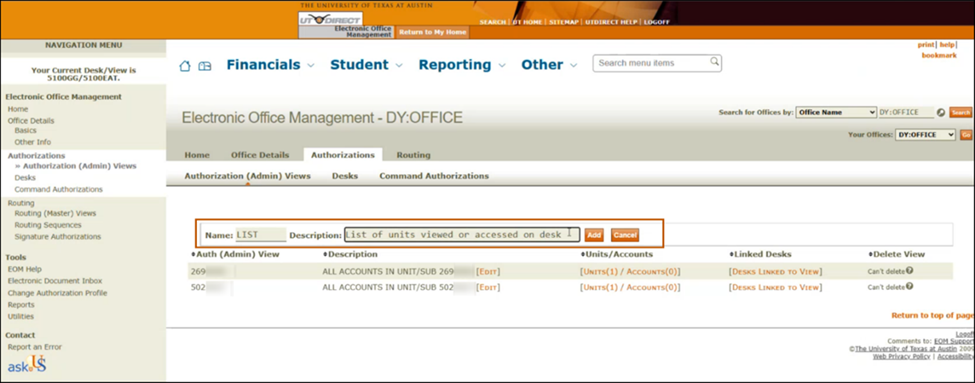Viewport: 975px width, 383px height.
Task: Click UTDIRECT HELP in the top banner
Action: 611,22
